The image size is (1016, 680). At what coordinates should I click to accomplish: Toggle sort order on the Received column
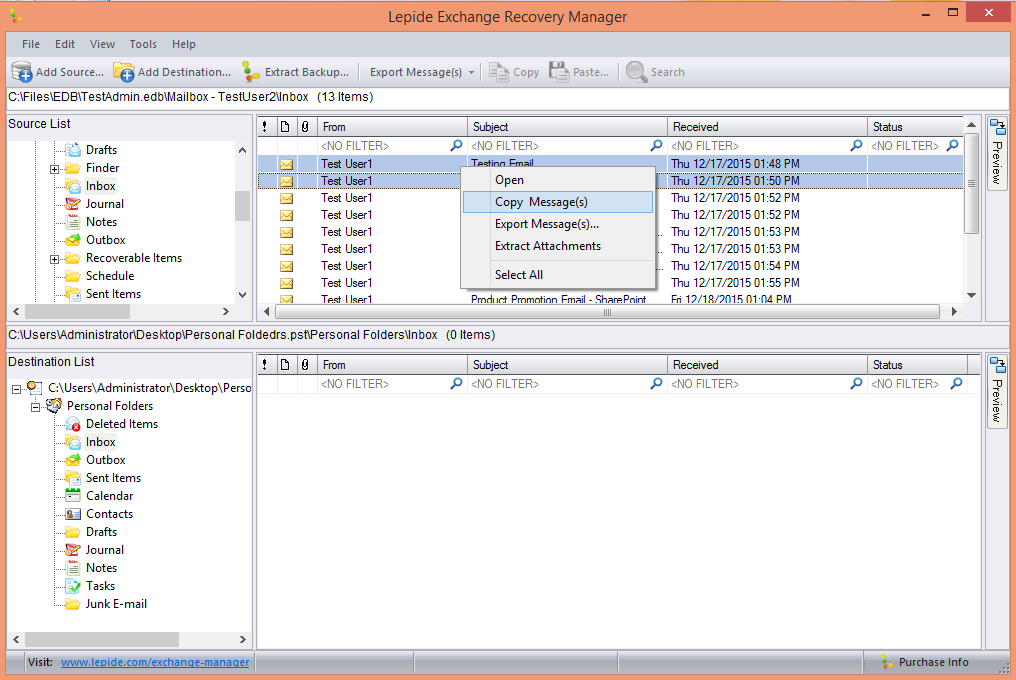pyautogui.click(x=768, y=126)
